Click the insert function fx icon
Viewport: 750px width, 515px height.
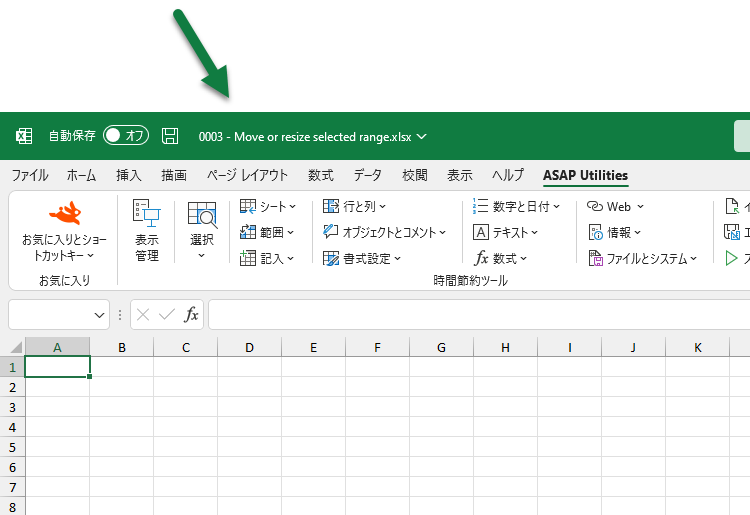pyautogui.click(x=191, y=315)
